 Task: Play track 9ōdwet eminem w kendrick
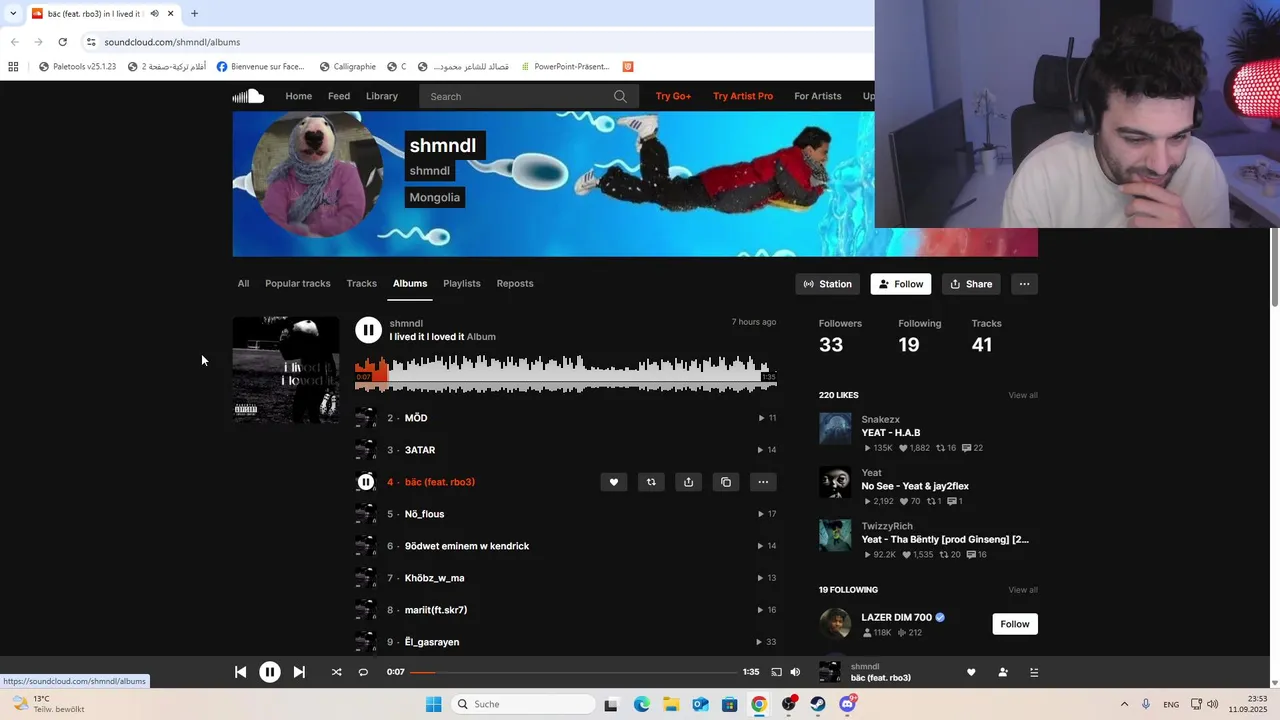pyautogui.click(x=467, y=546)
